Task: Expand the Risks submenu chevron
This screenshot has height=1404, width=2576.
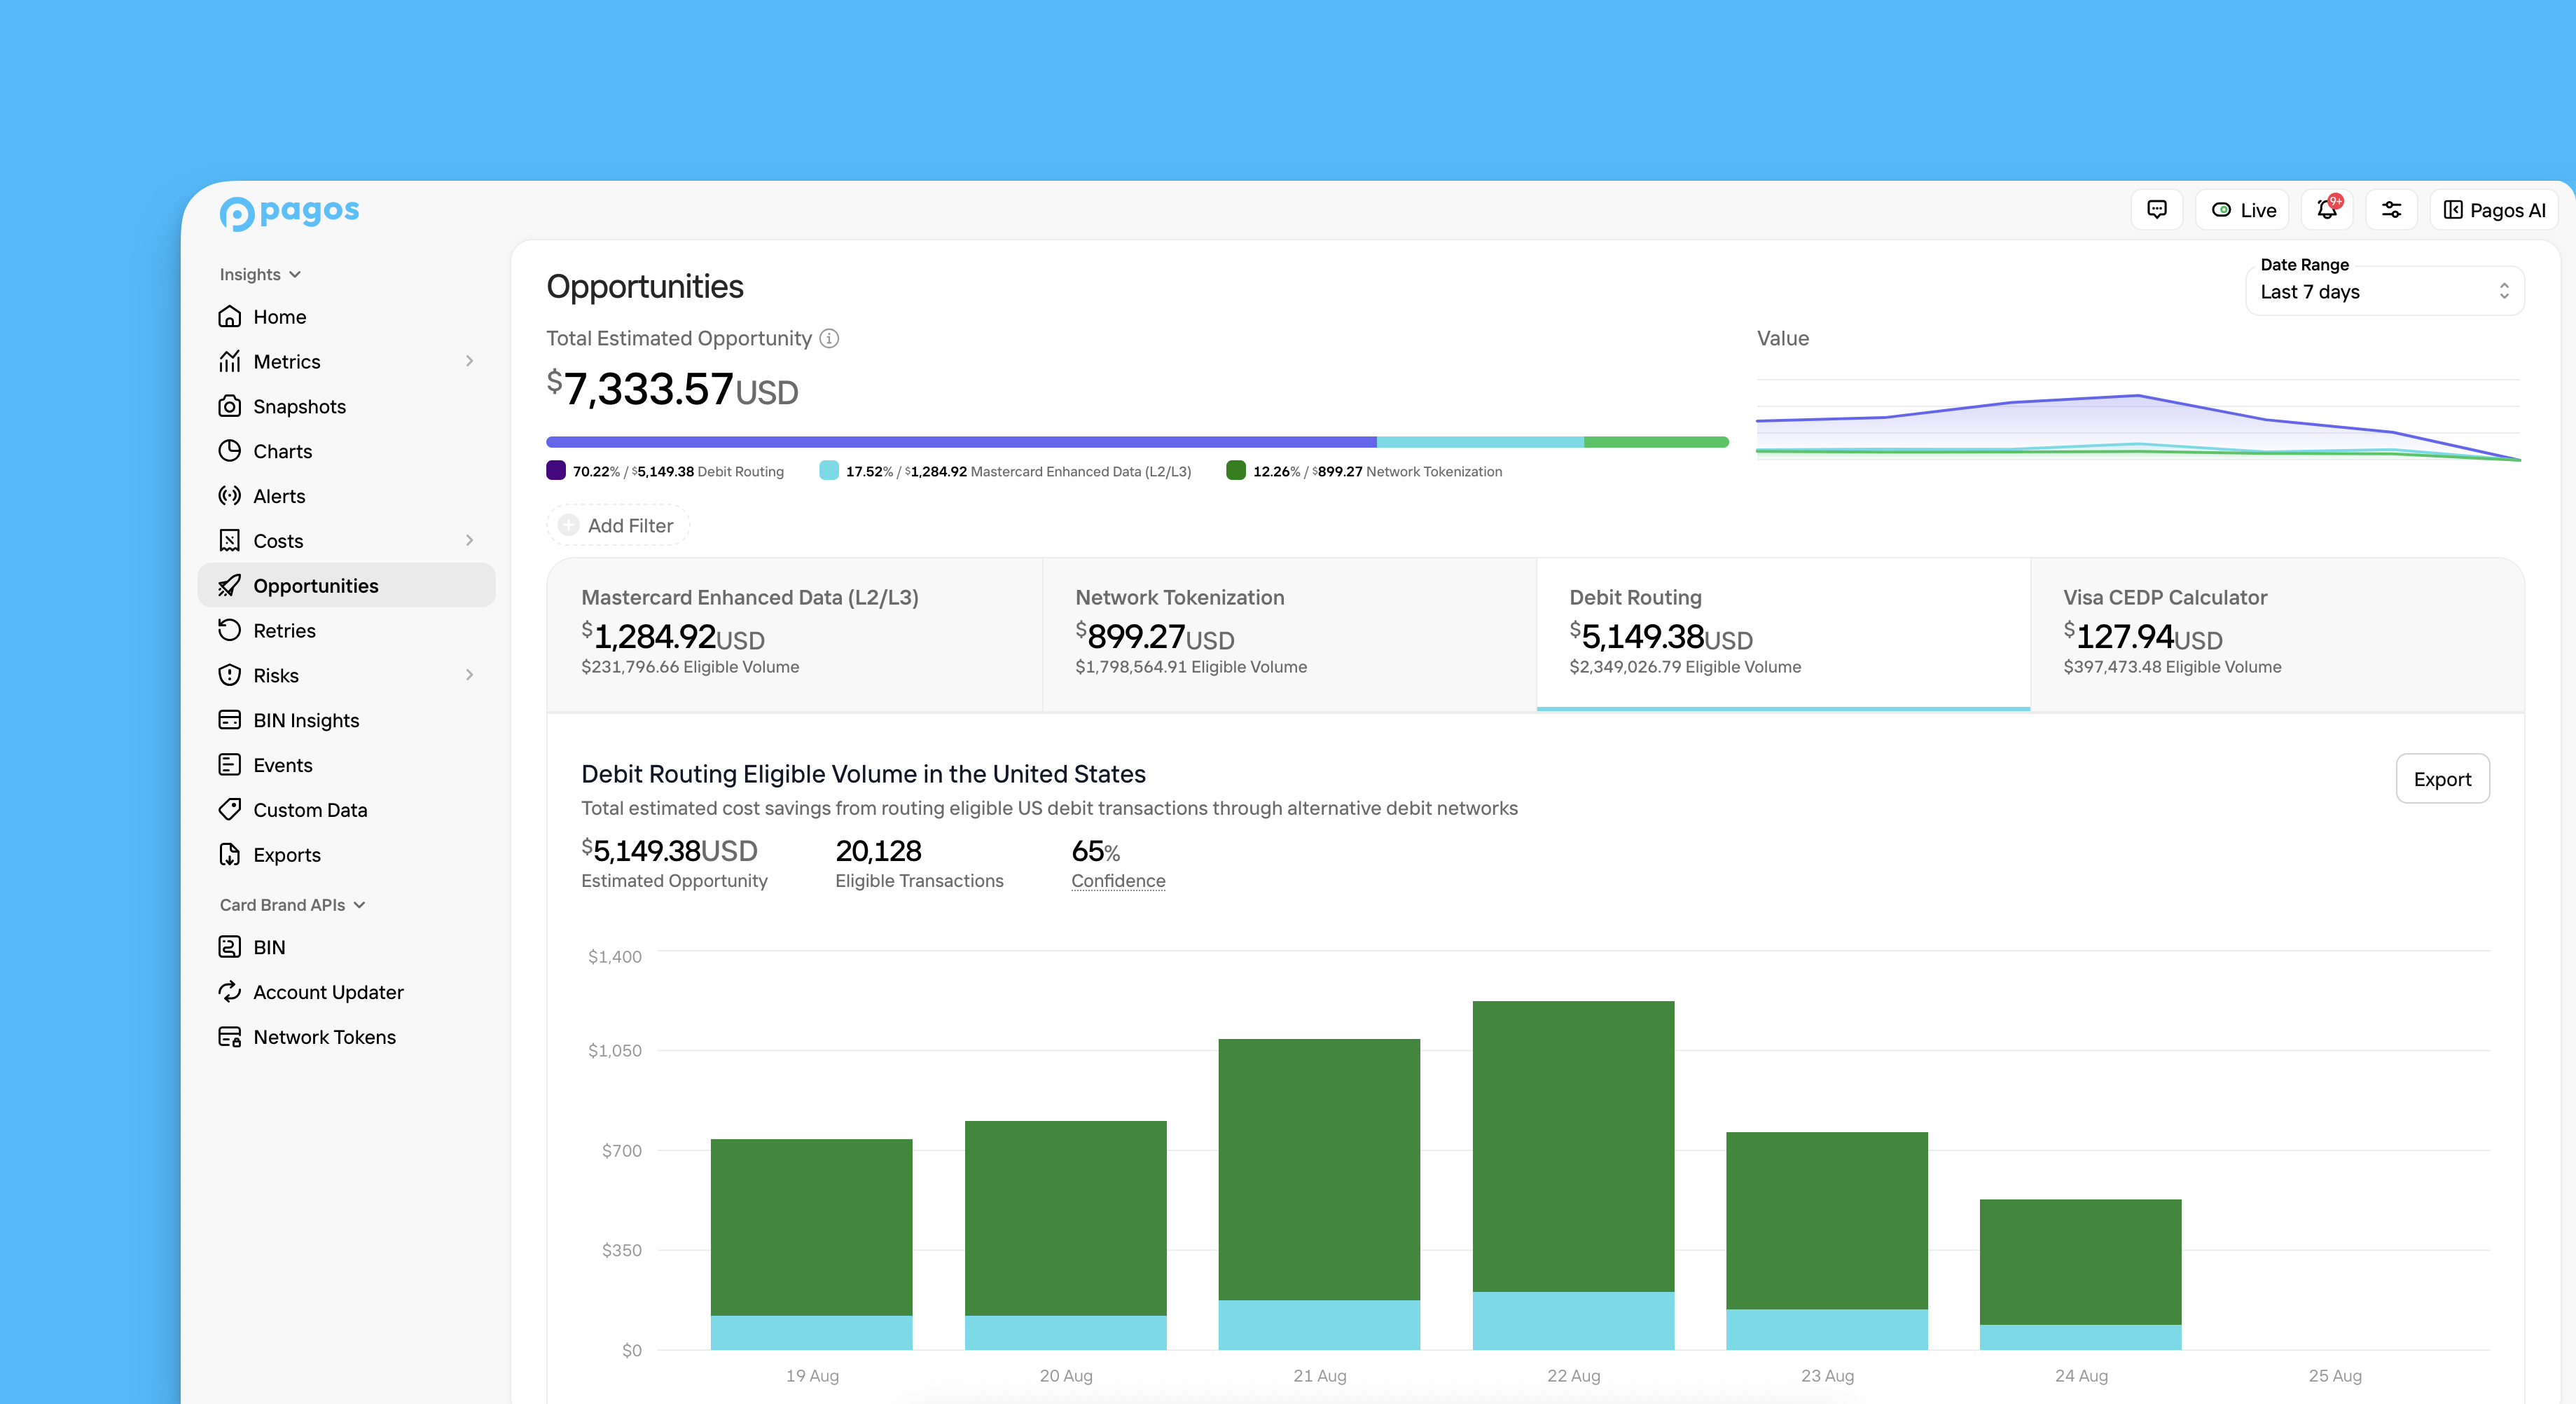Action: tap(469, 675)
